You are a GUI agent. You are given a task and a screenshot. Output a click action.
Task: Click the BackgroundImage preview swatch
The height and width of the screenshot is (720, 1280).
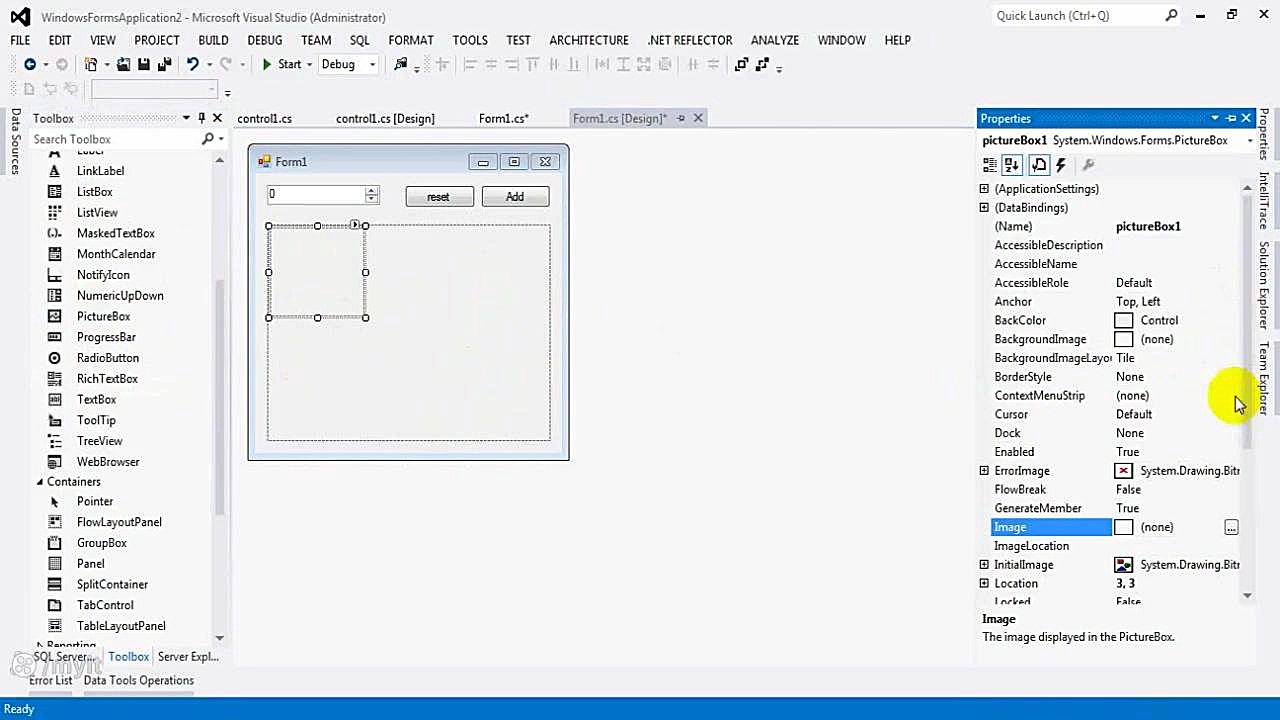tap(1124, 340)
